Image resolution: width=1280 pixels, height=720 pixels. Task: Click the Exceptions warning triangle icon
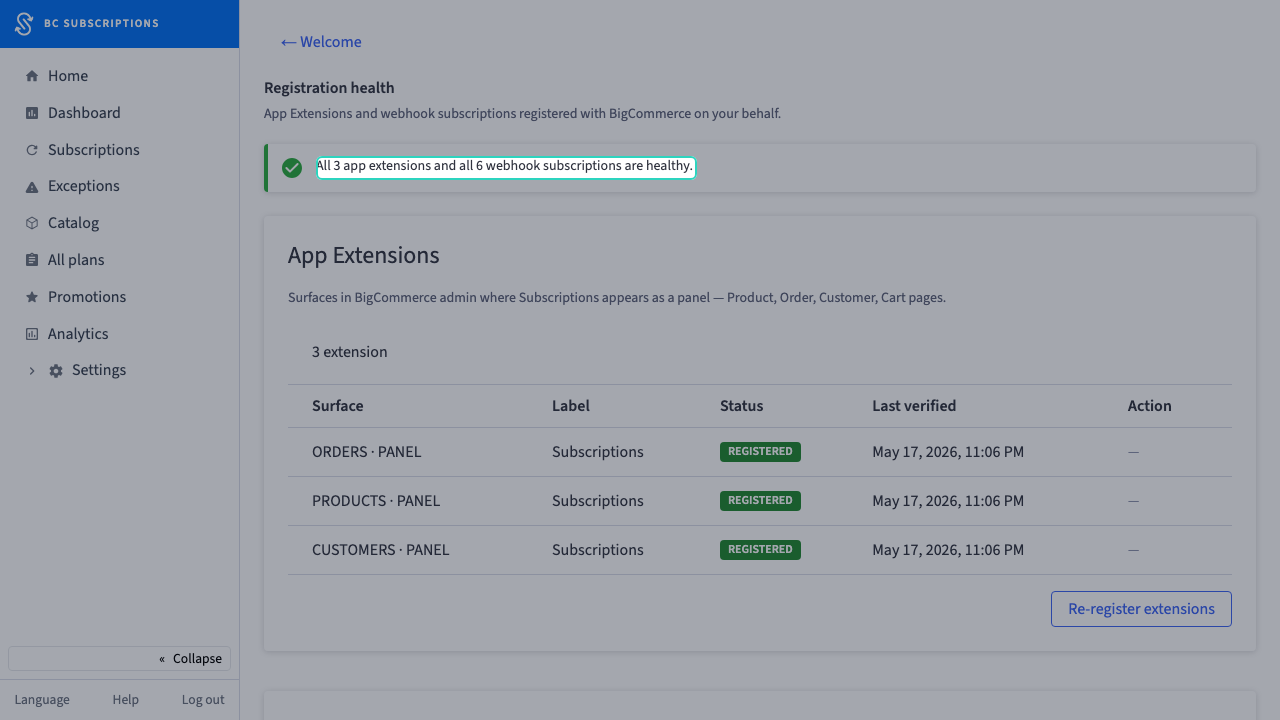coord(32,187)
